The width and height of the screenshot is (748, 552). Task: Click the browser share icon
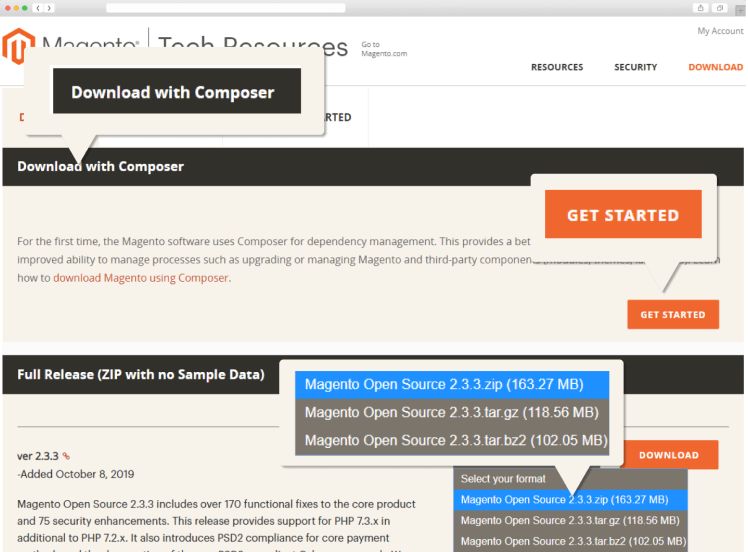pyautogui.click(x=700, y=8)
